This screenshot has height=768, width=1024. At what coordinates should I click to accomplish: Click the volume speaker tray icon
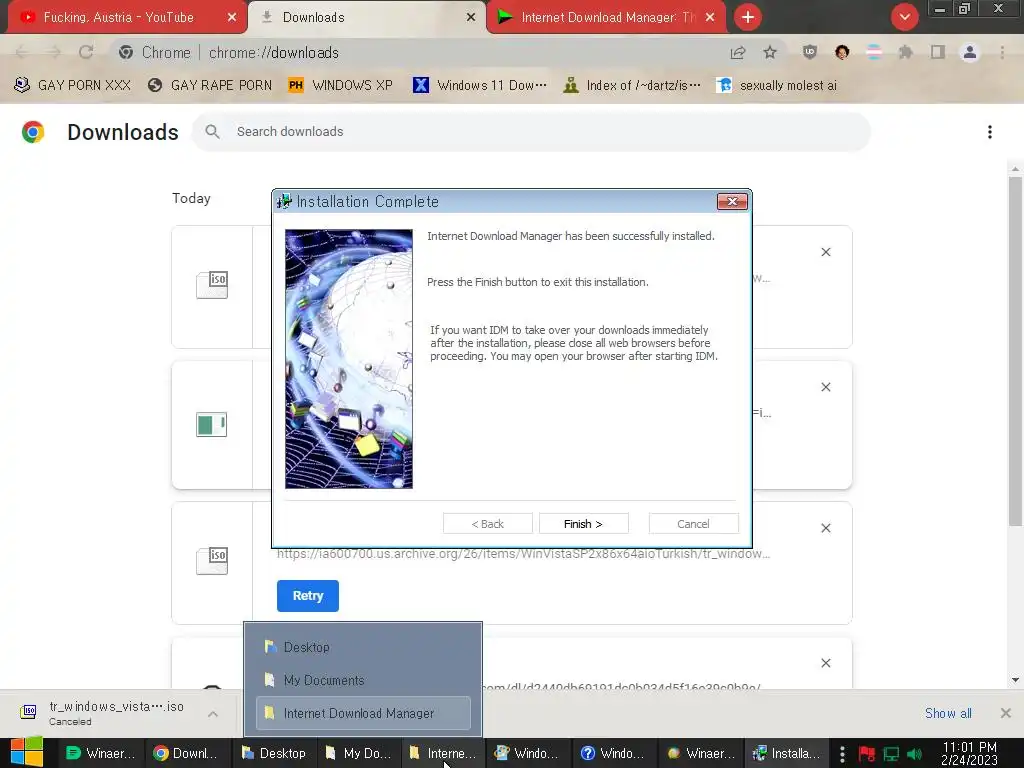[914, 754]
